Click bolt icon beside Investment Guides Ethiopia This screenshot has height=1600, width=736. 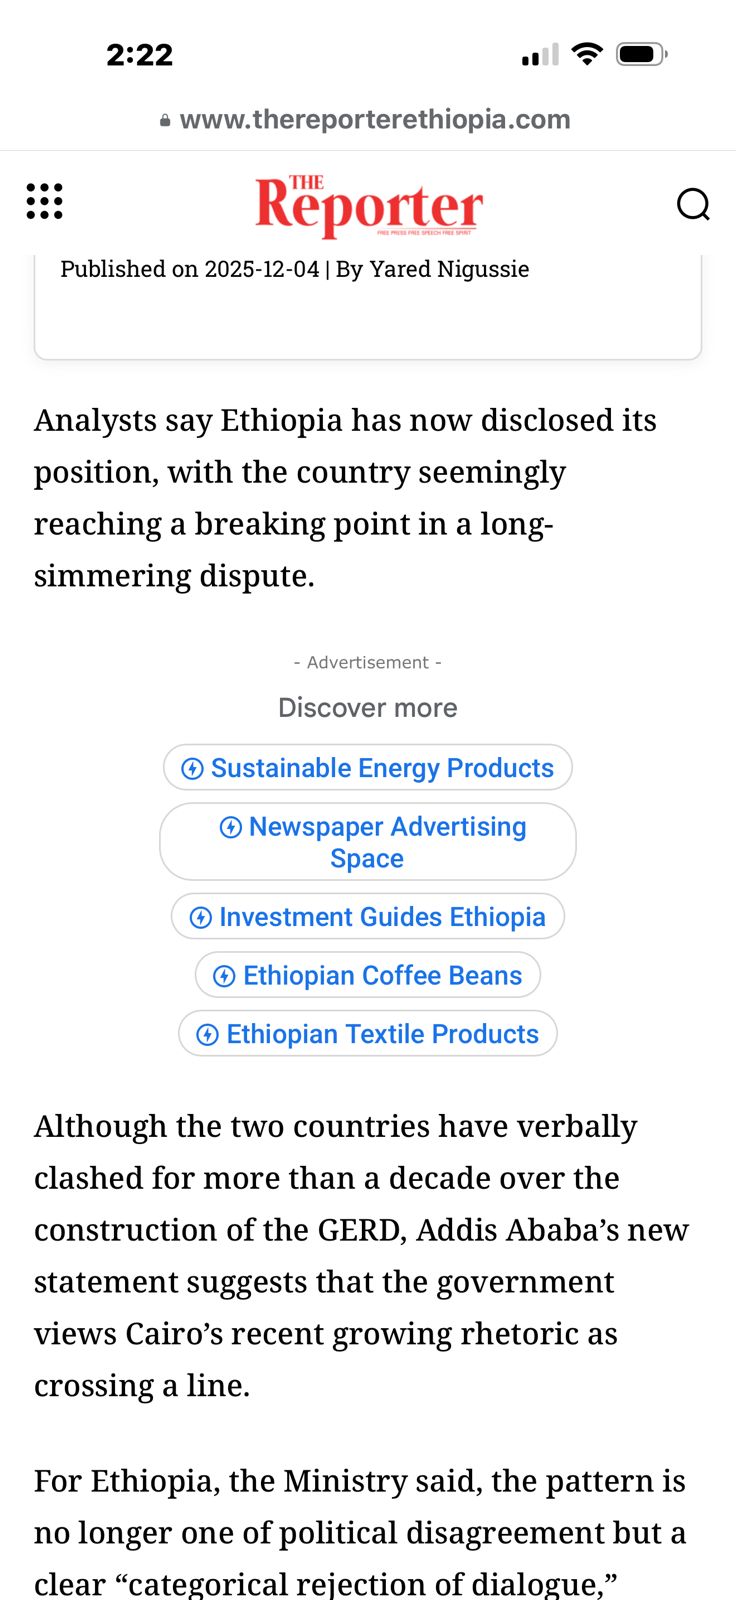200,917
